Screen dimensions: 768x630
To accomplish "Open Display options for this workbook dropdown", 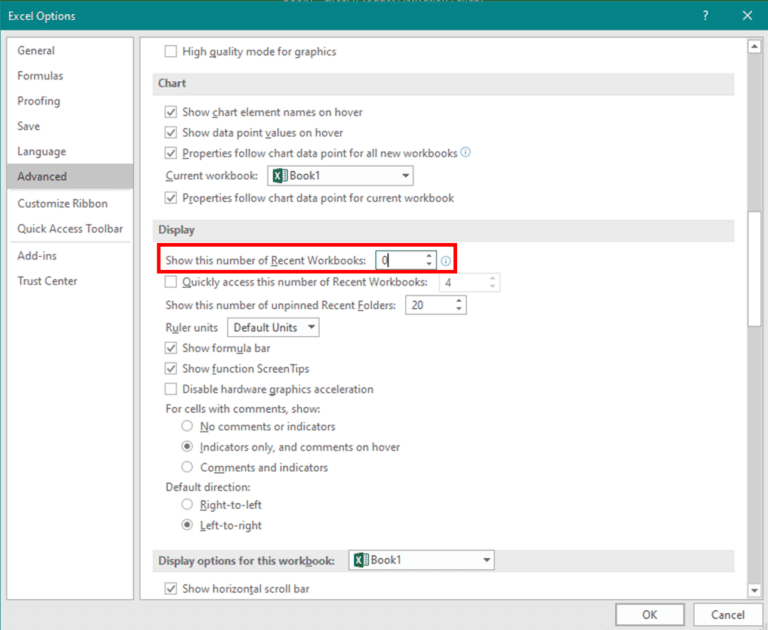I will pyautogui.click(x=421, y=560).
